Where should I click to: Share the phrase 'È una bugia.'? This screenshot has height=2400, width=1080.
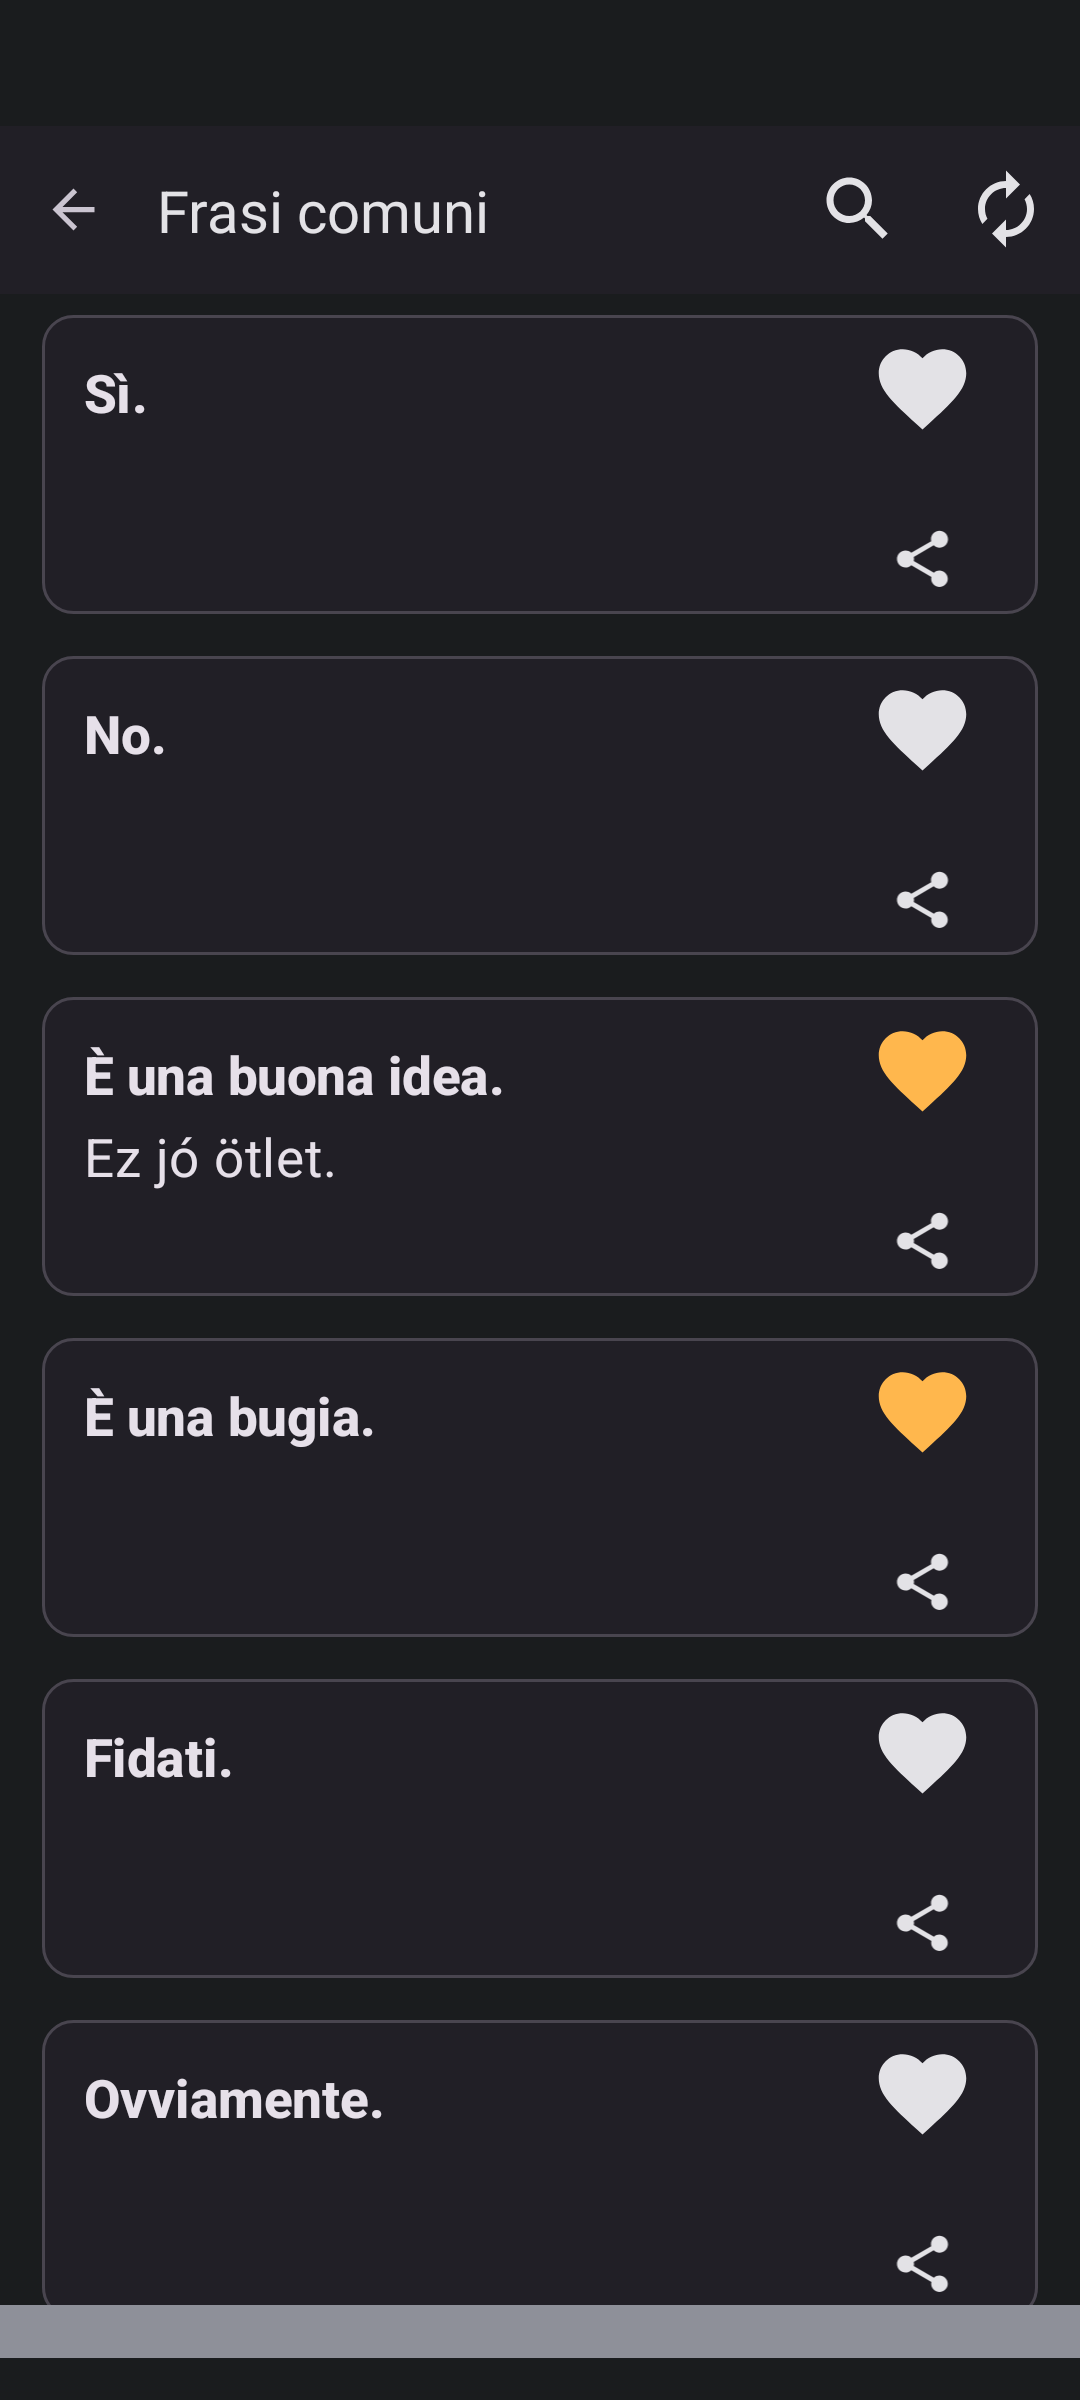[x=922, y=1582]
